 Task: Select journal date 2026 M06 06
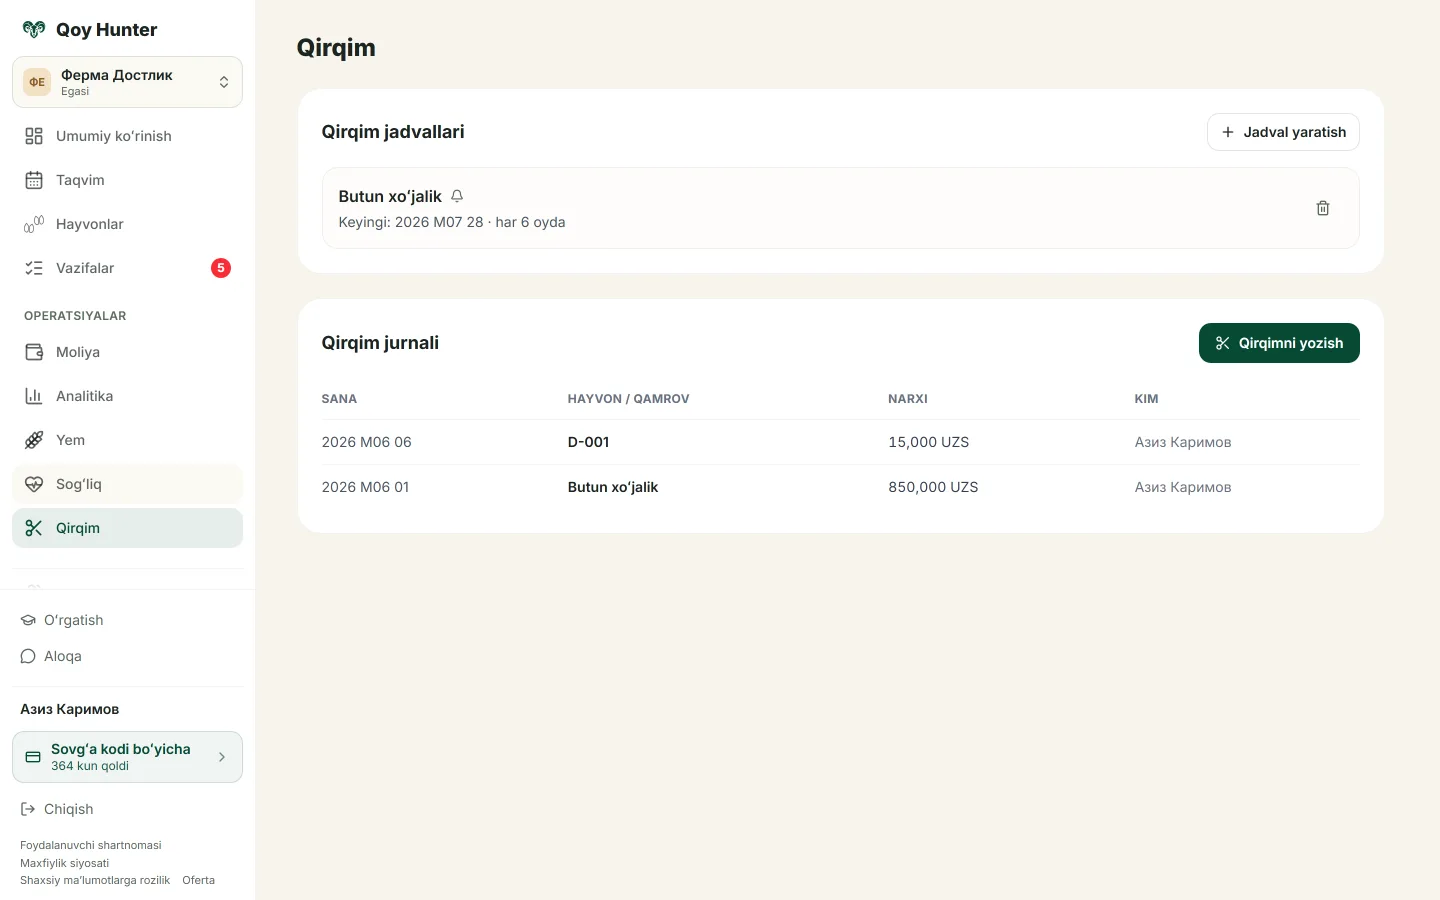(366, 442)
